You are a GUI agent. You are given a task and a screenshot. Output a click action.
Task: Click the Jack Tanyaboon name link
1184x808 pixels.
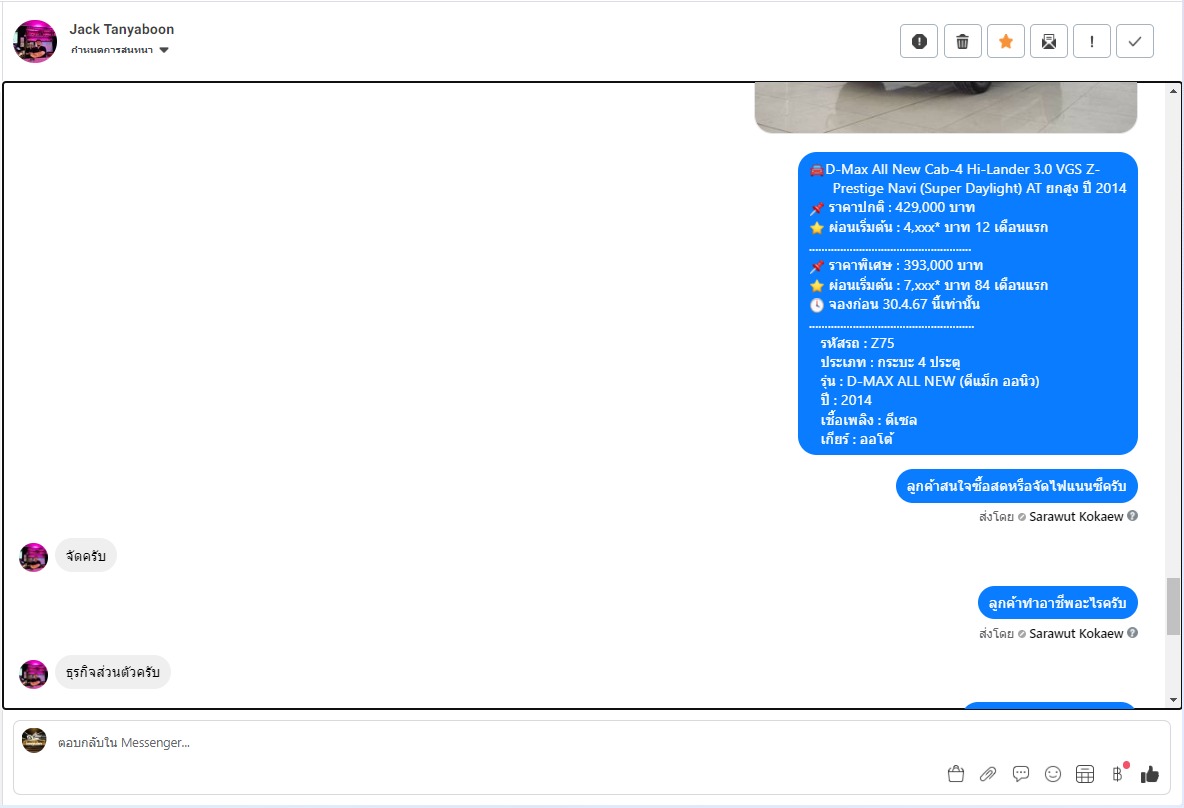click(x=122, y=29)
